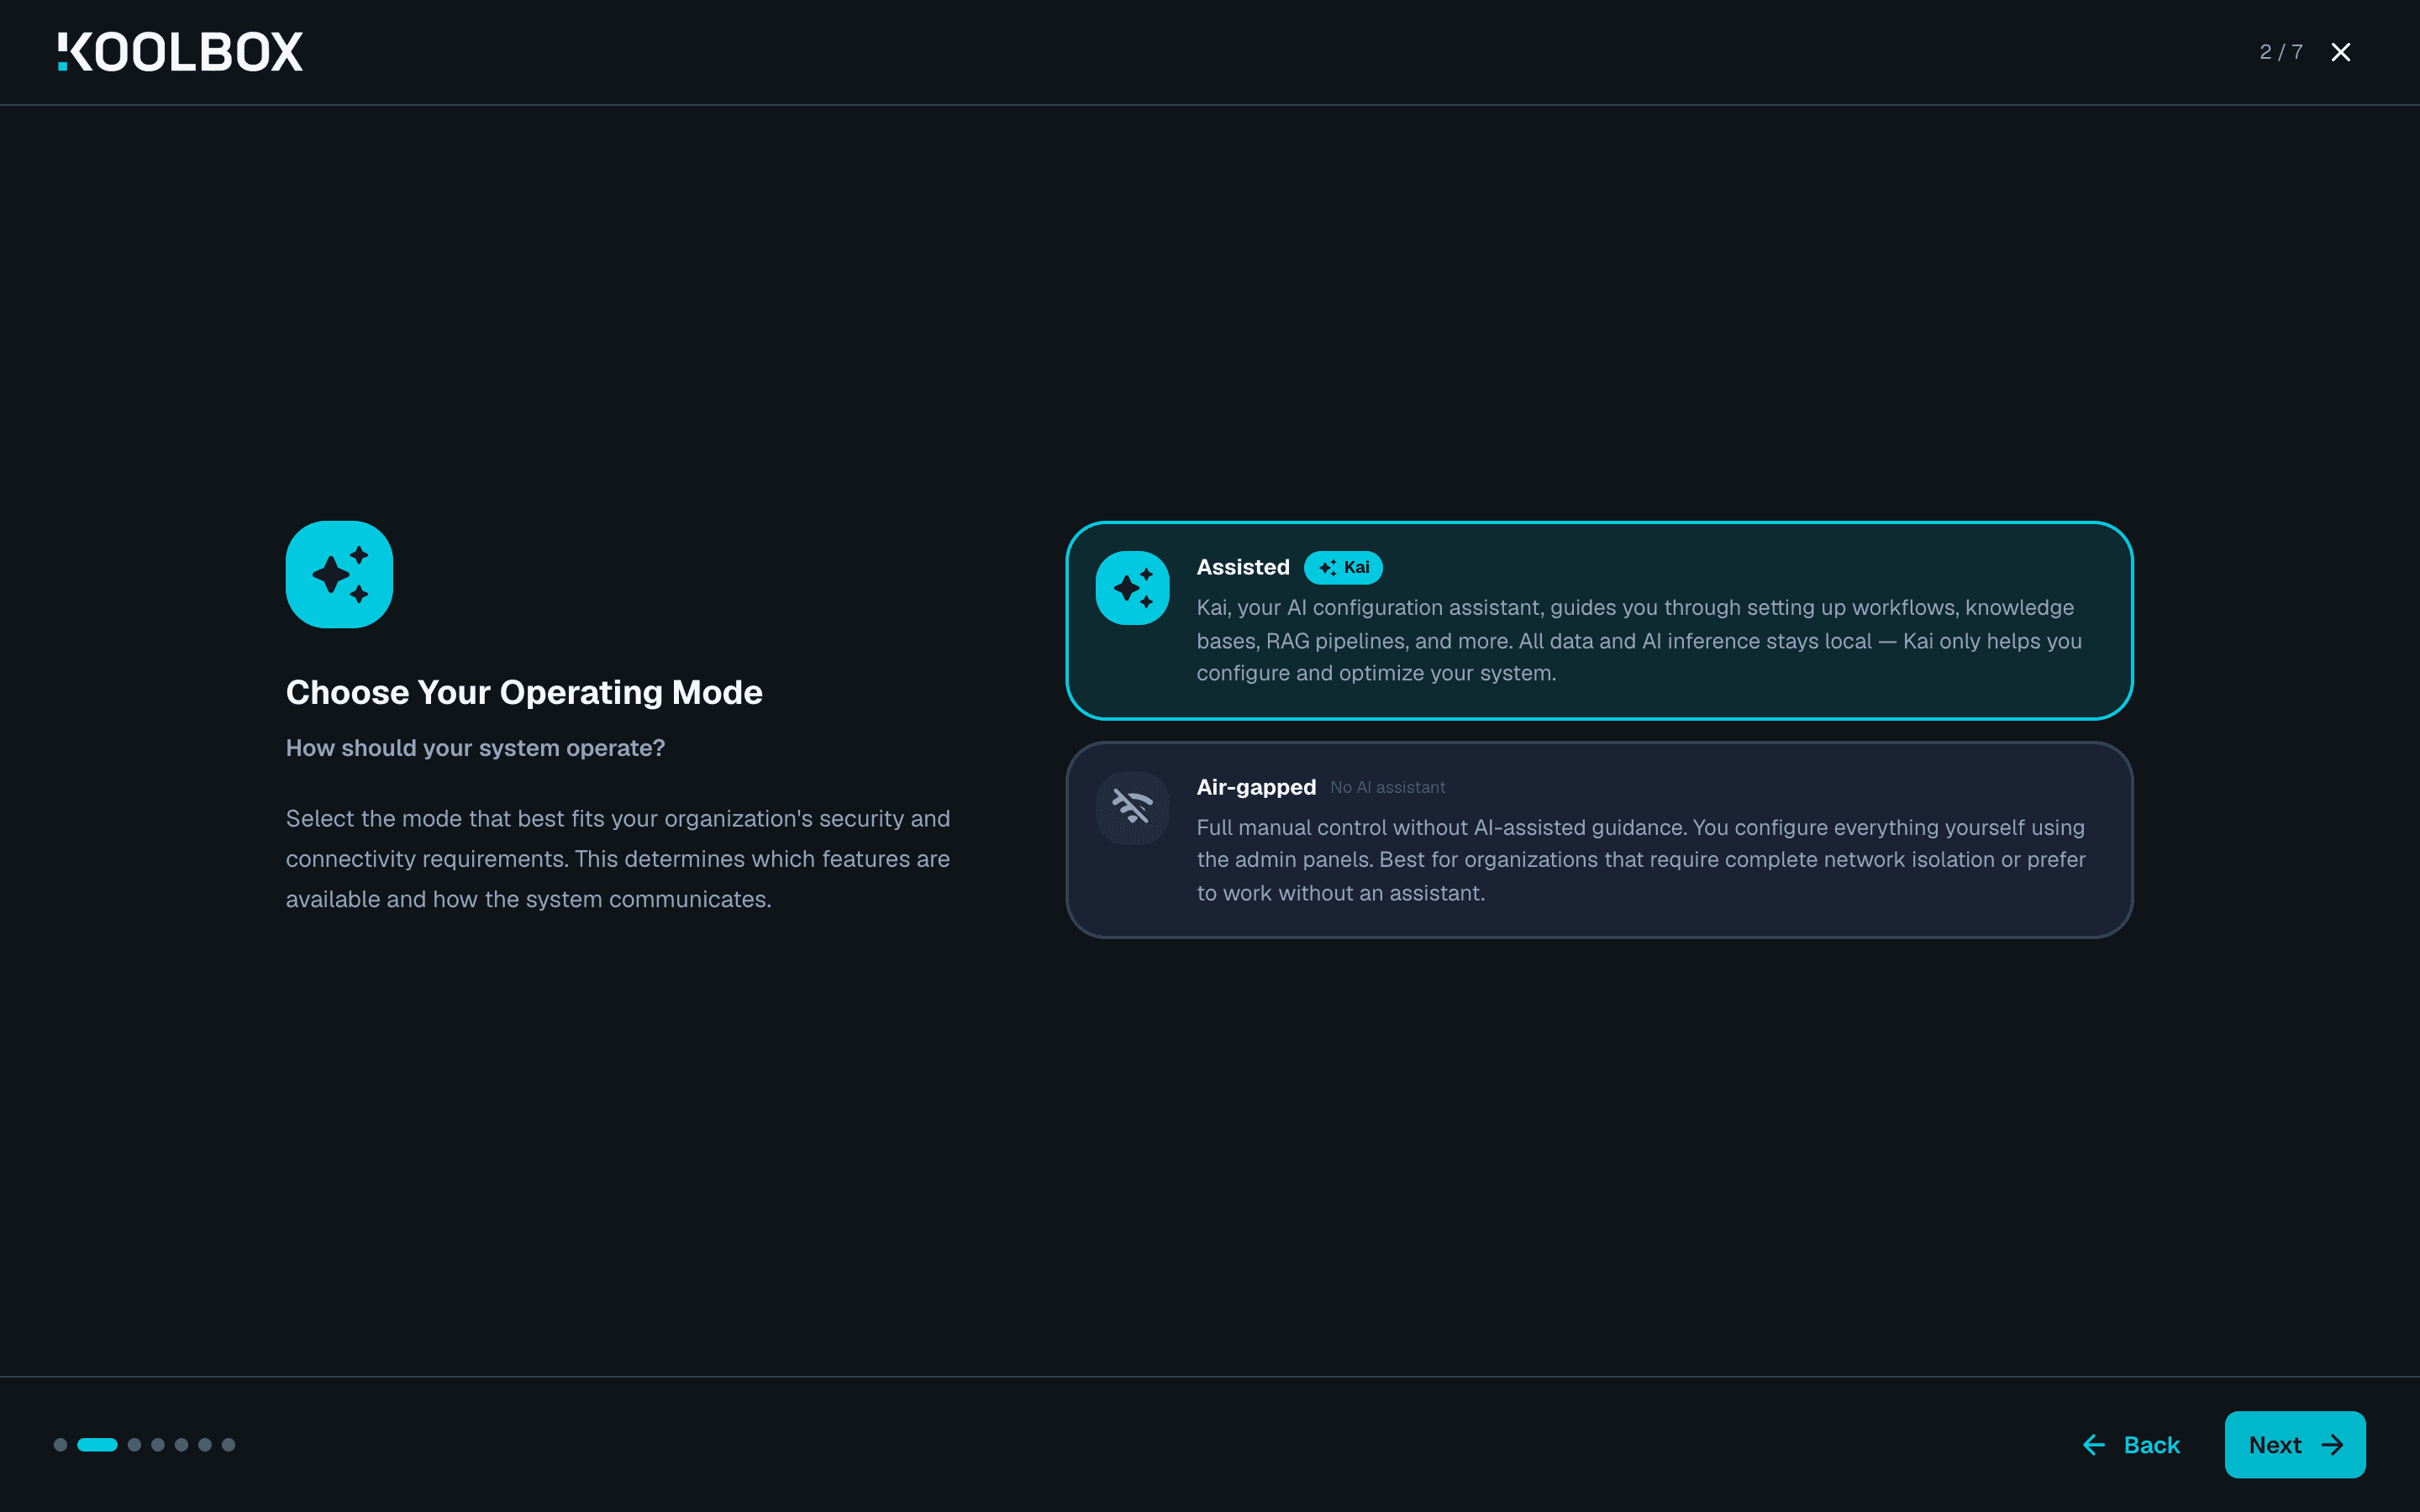Click 'How should your system operate?' subtitle
This screenshot has height=1512, width=2420.
point(475,748)
